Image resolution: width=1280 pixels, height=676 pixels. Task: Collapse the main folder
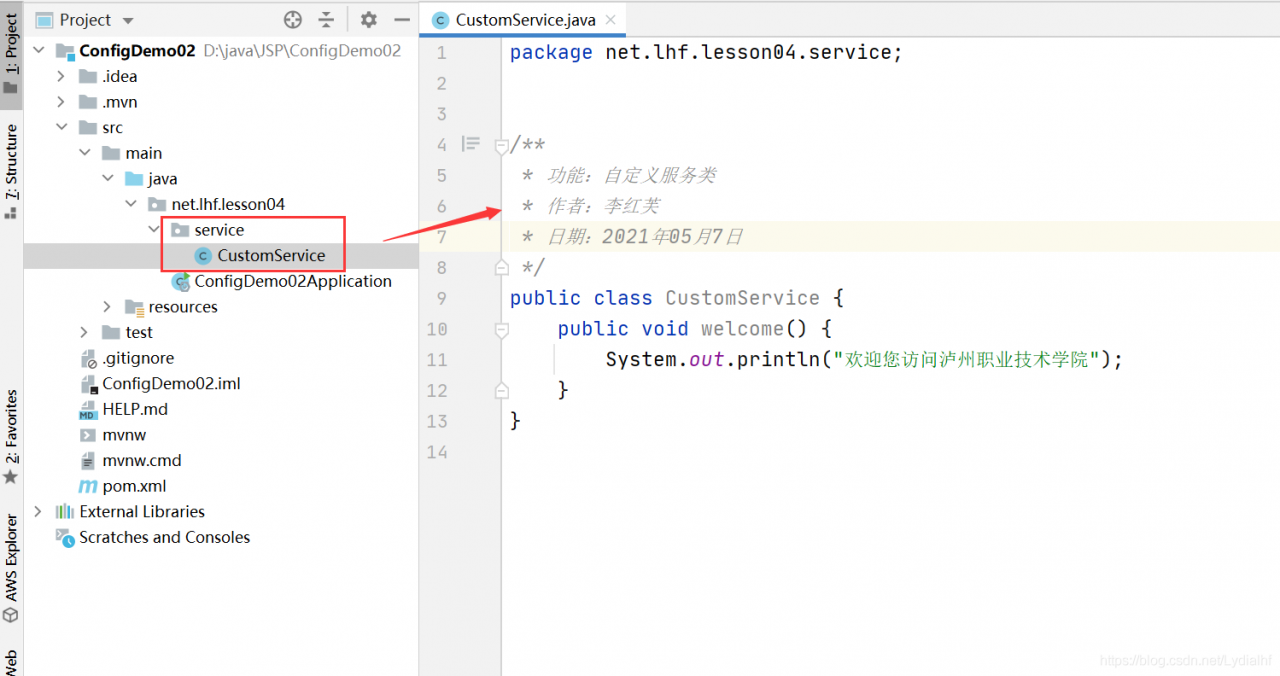pyautogui.click(x=85, y=153)
